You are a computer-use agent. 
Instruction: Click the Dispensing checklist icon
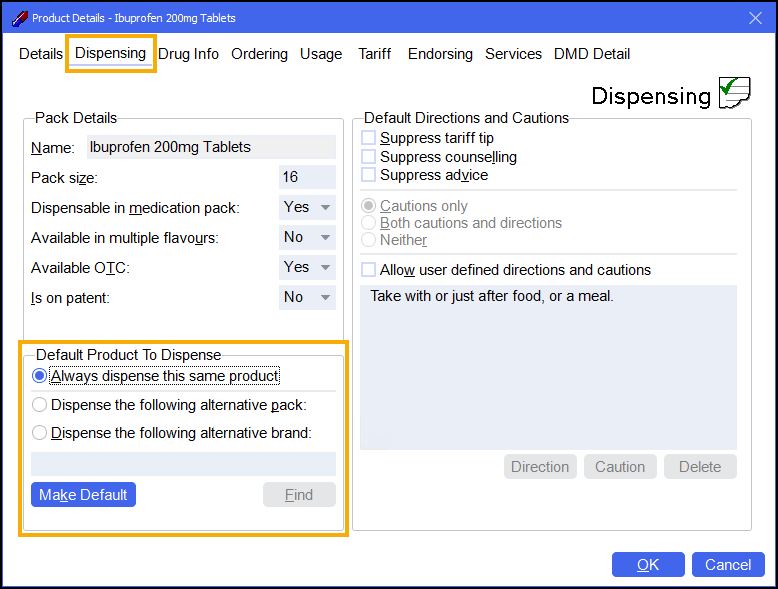735,93
